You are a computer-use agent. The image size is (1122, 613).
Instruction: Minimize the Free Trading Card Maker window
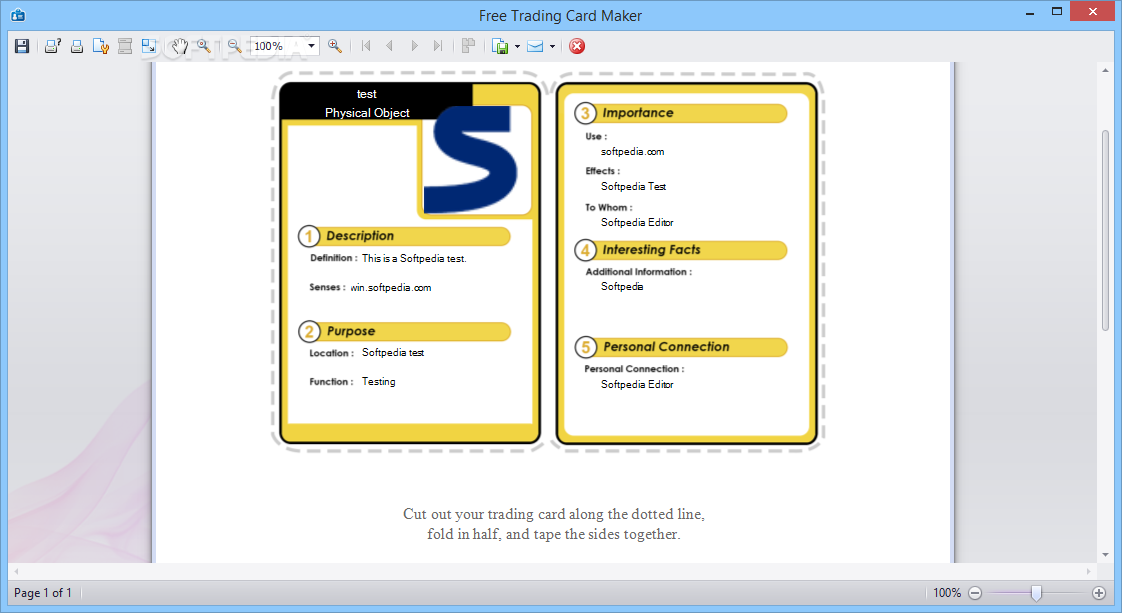pos(1030,13)
